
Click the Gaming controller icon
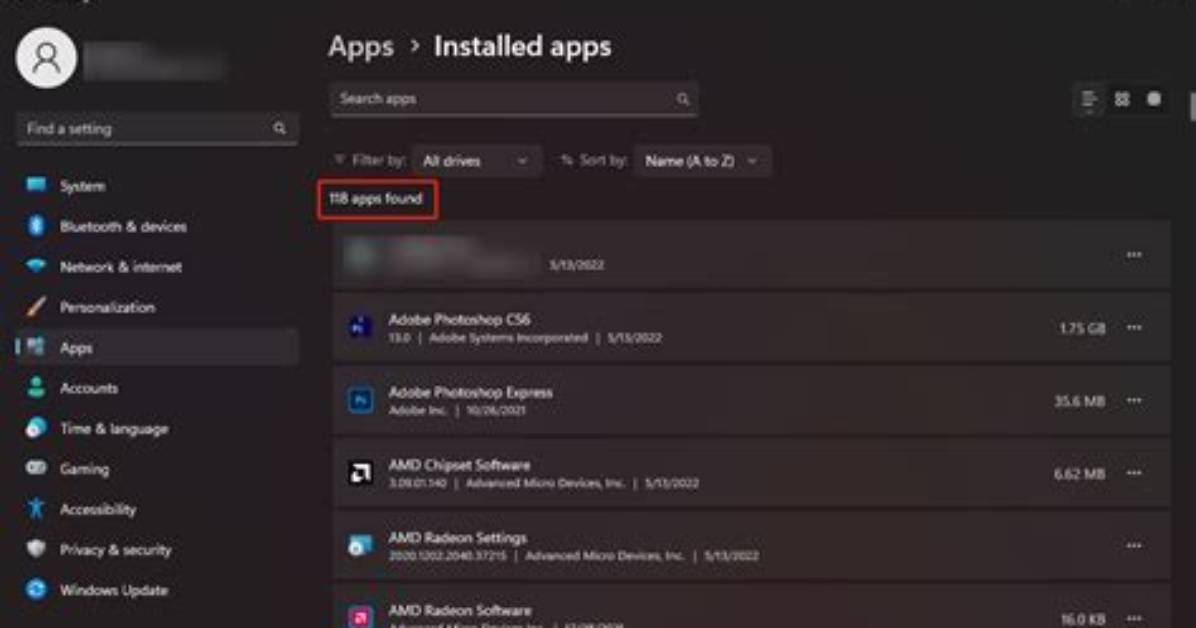point(36,468)
